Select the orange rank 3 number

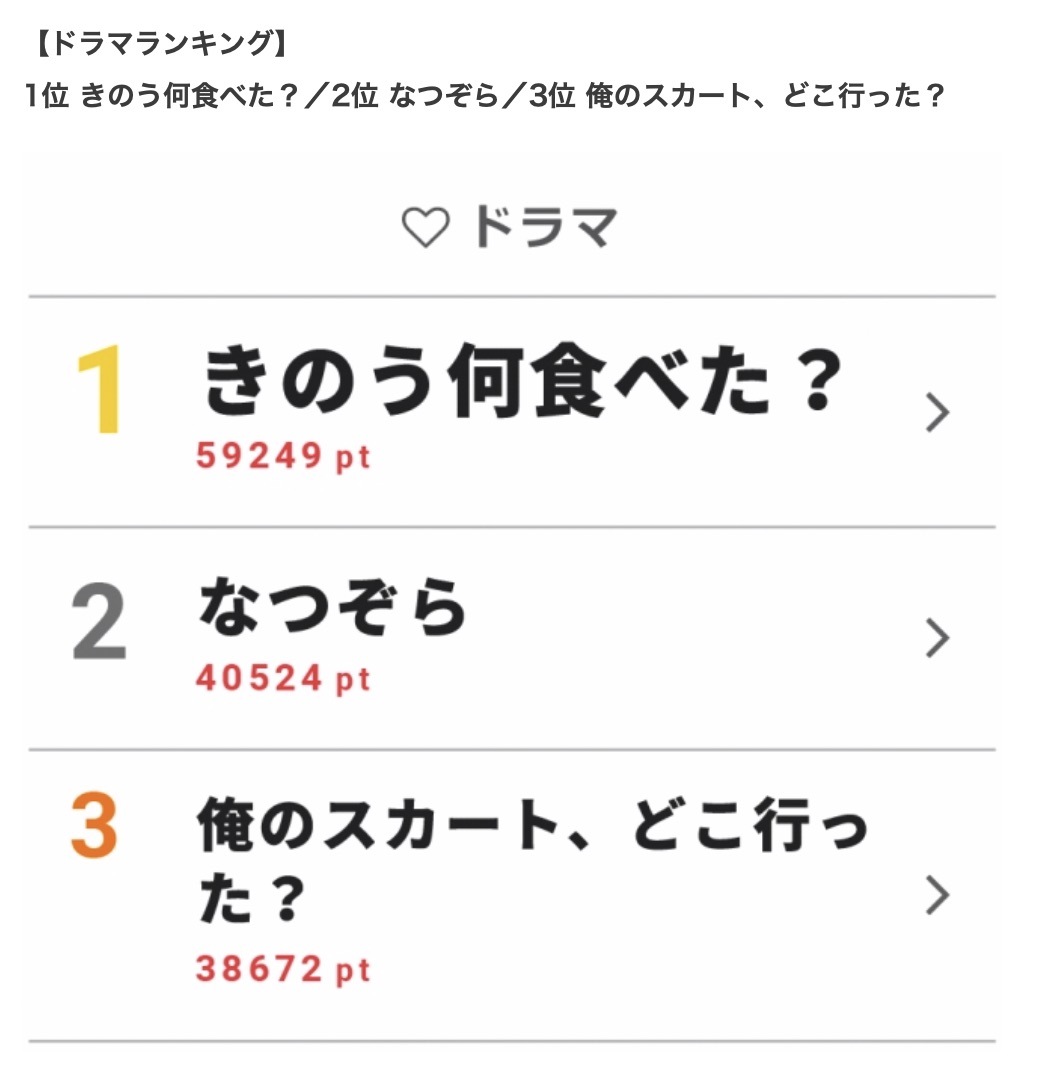(94, 825)
